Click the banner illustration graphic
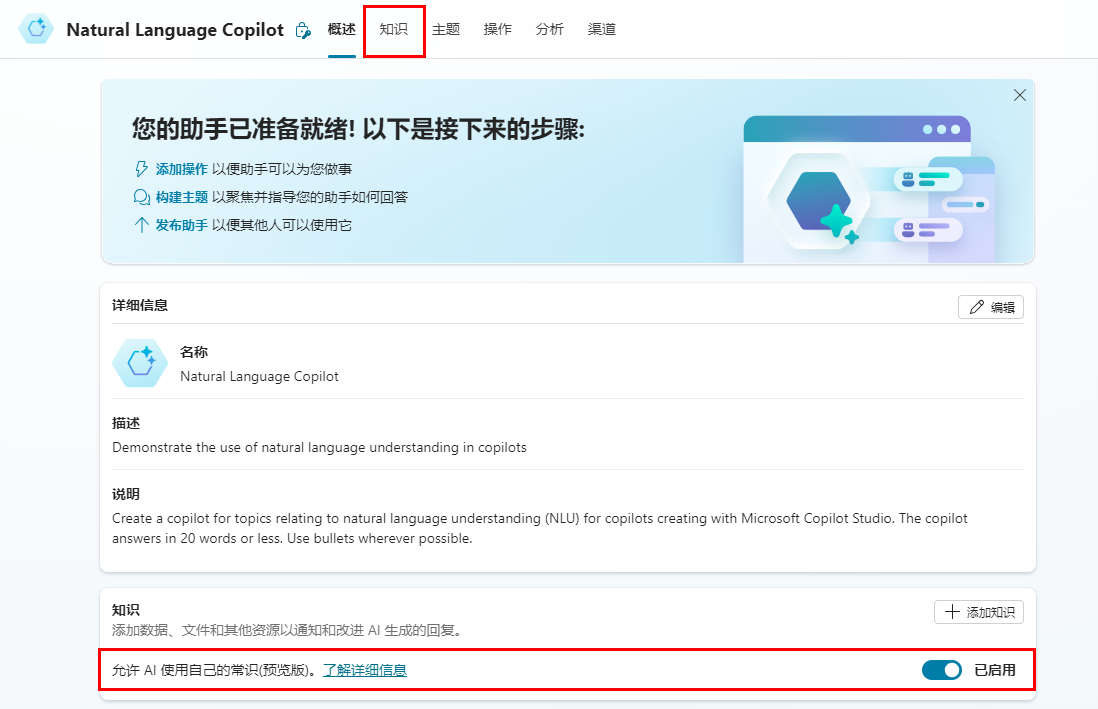The height and width of the screenshot is (709, 1098). tap(869, 189)
